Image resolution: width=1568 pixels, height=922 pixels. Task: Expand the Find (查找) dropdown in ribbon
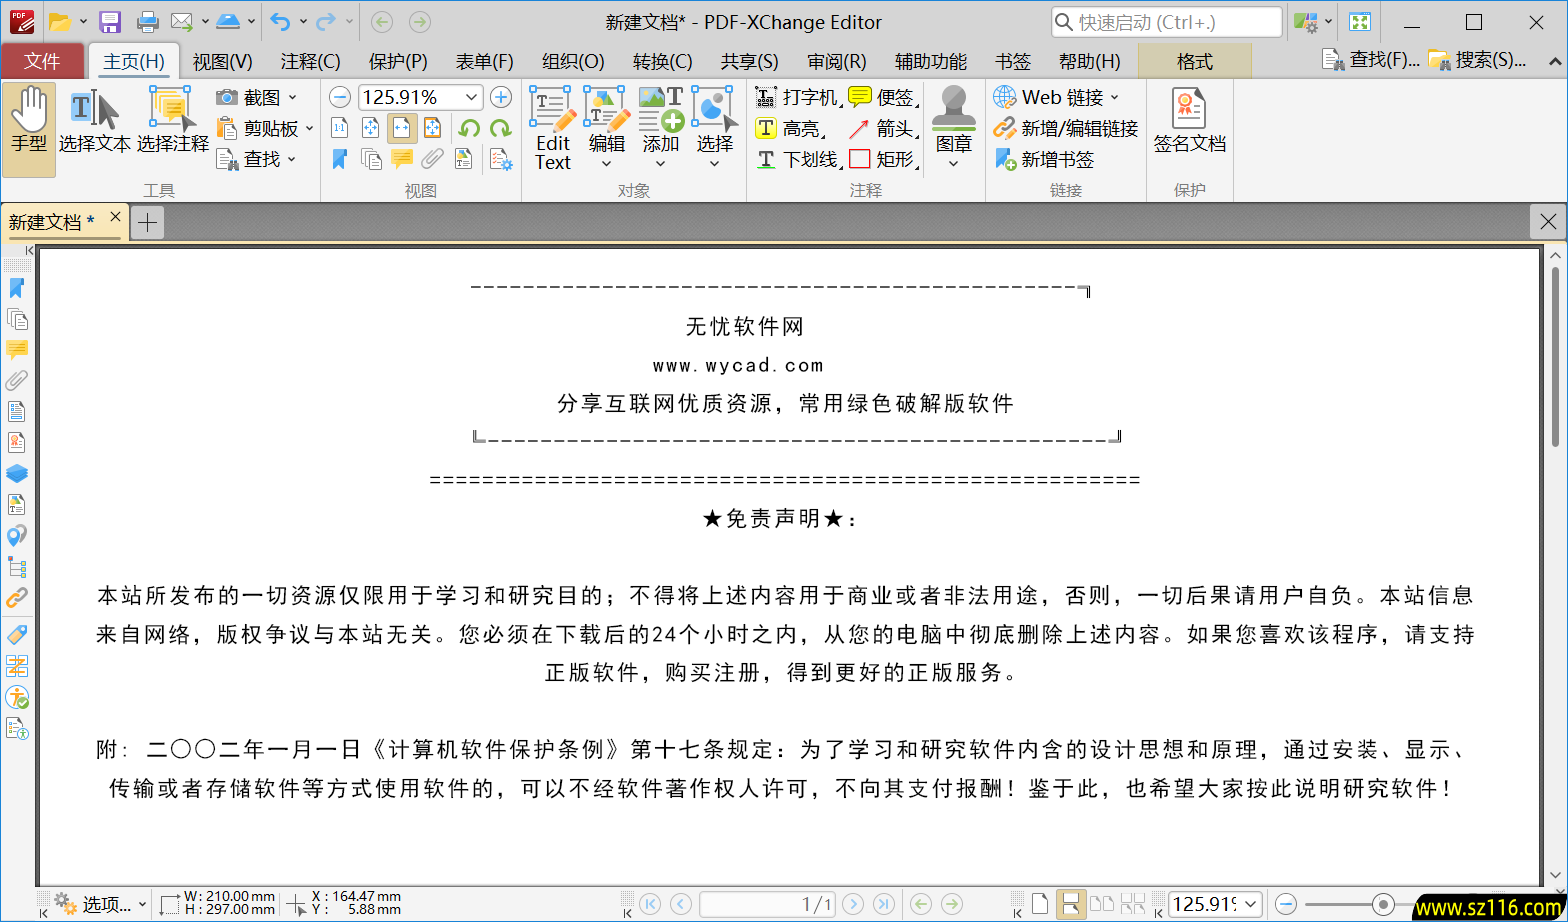point(293,159)
